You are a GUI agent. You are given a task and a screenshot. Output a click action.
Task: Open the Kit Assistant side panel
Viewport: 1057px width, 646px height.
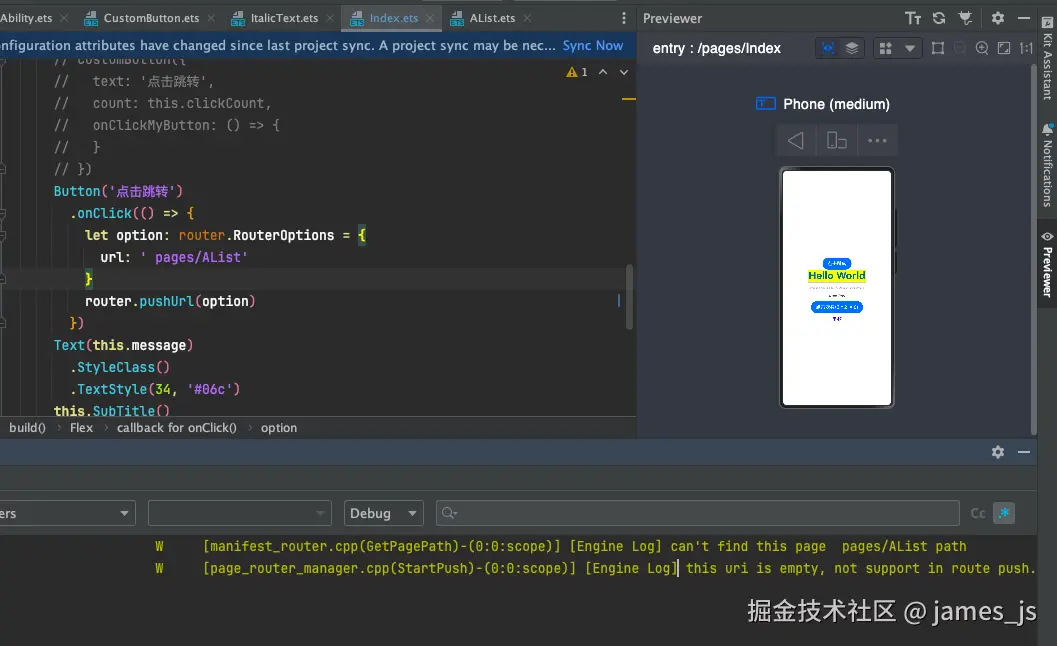[1047, 59]
